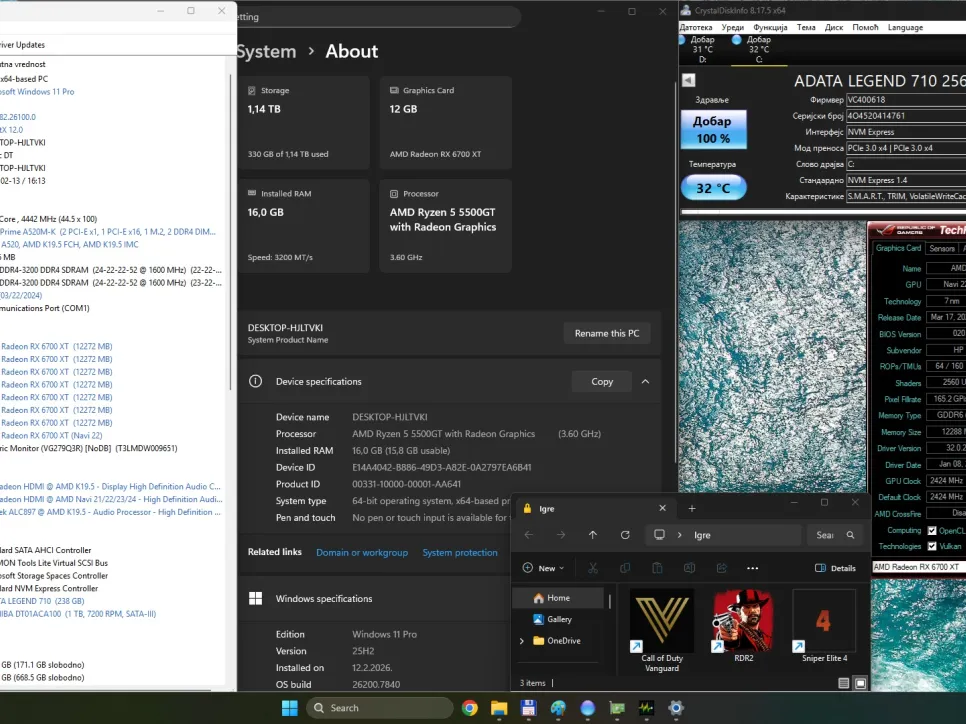Toggle the OpenCL checkbox in GPU-Z

(x=932, y=531)
